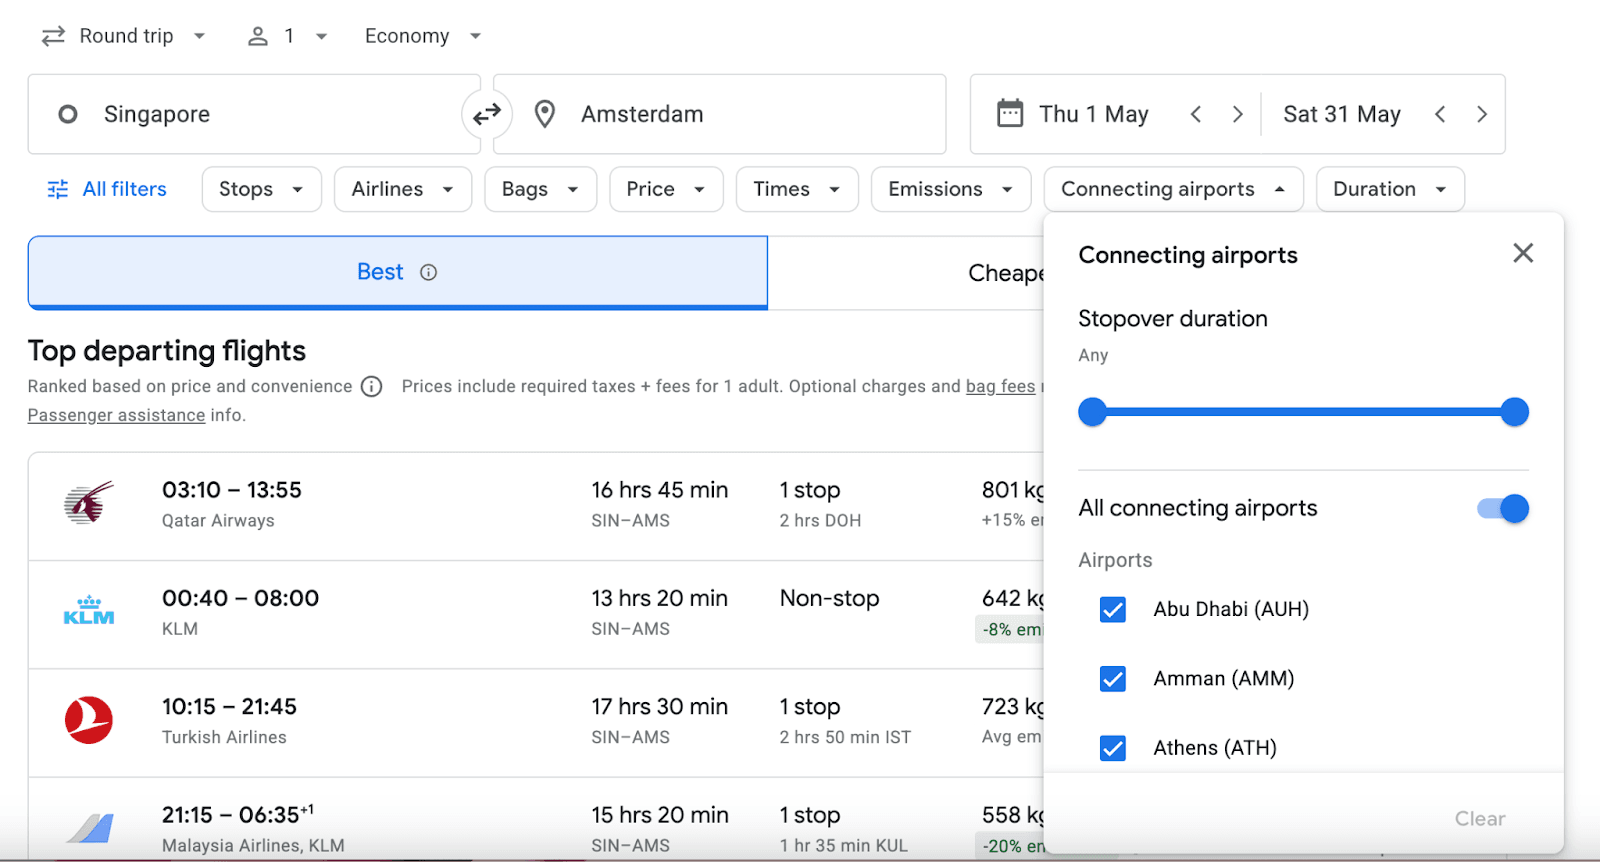Viewport: 1600px width, 862px height.
Task: Go to next departure date arrow
Action: click(1237, 114)
